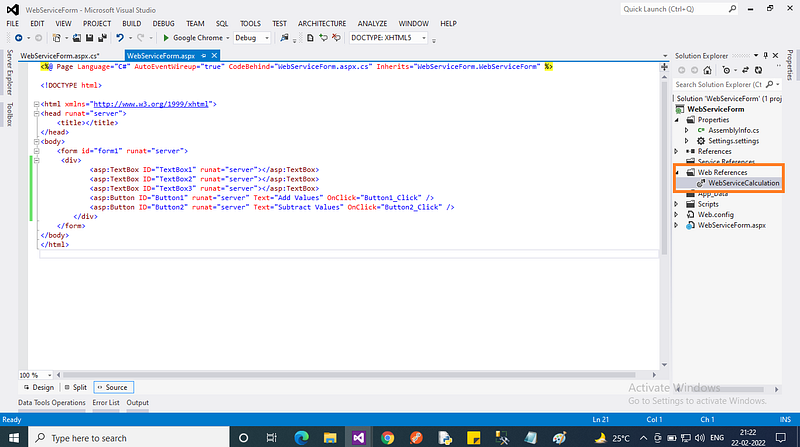
Task: Switch to the Output tab
Action: pos(137,403)
